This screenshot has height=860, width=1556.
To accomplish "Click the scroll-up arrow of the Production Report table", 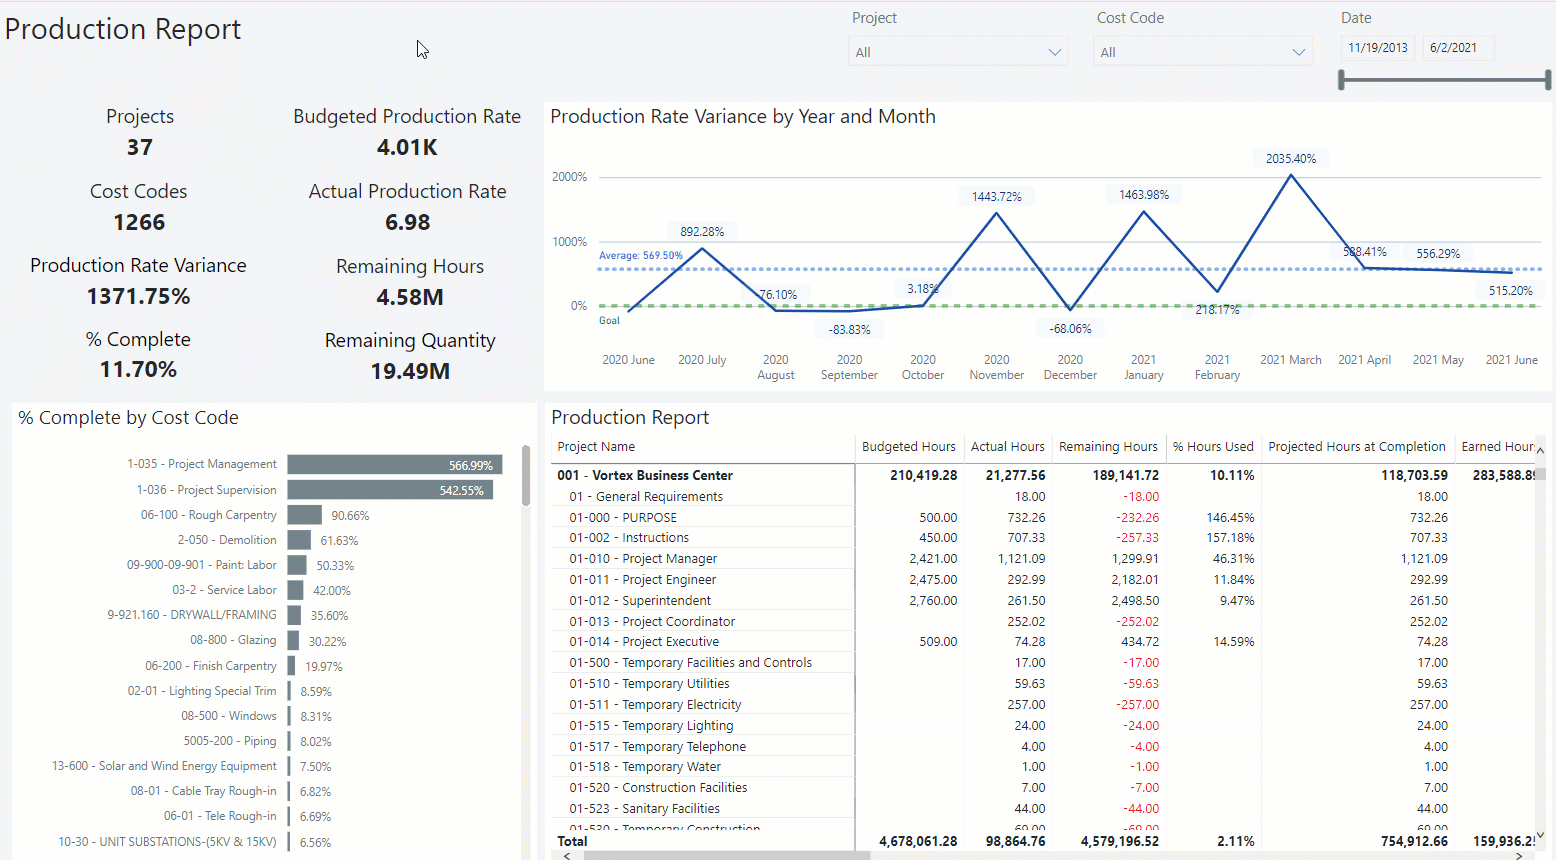I will pyautogui.click(x=1540, y=451).
